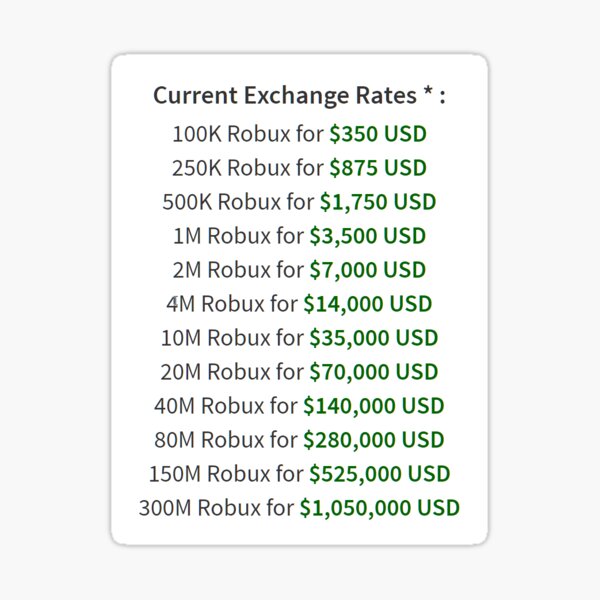This screenshot has height=600, width=600.
Task: Click the 500K Robux text
Action: [x=208, y=201]
